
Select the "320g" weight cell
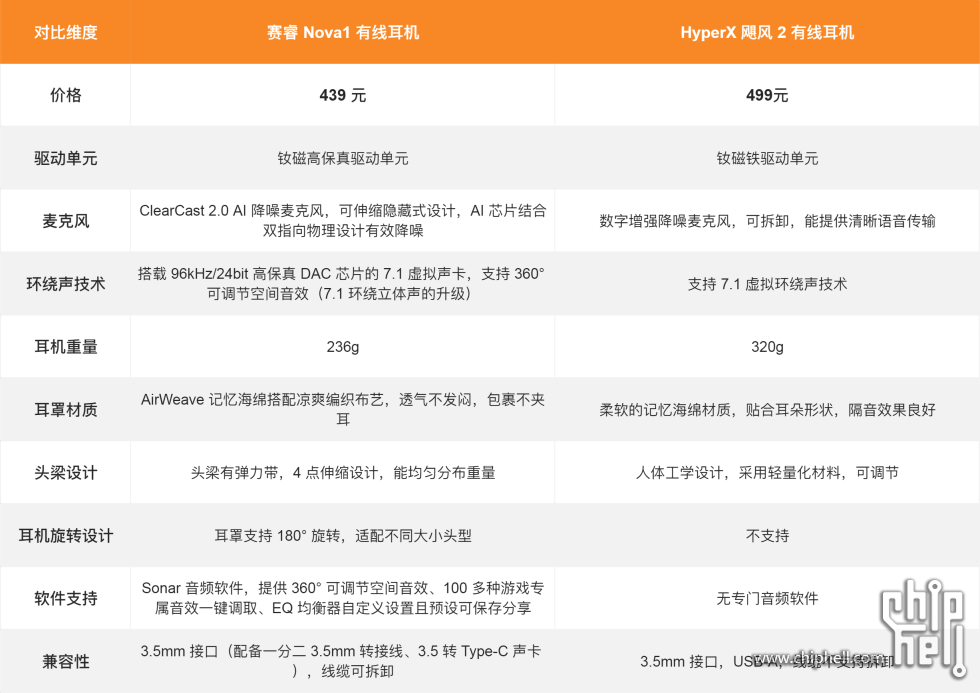767,347
